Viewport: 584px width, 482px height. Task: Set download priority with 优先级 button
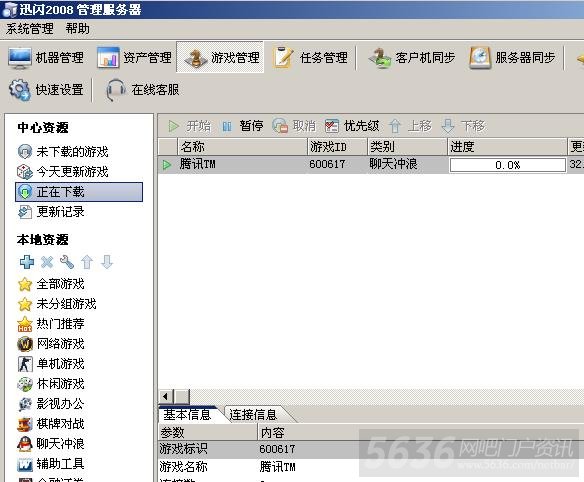[x=352, y=126]
